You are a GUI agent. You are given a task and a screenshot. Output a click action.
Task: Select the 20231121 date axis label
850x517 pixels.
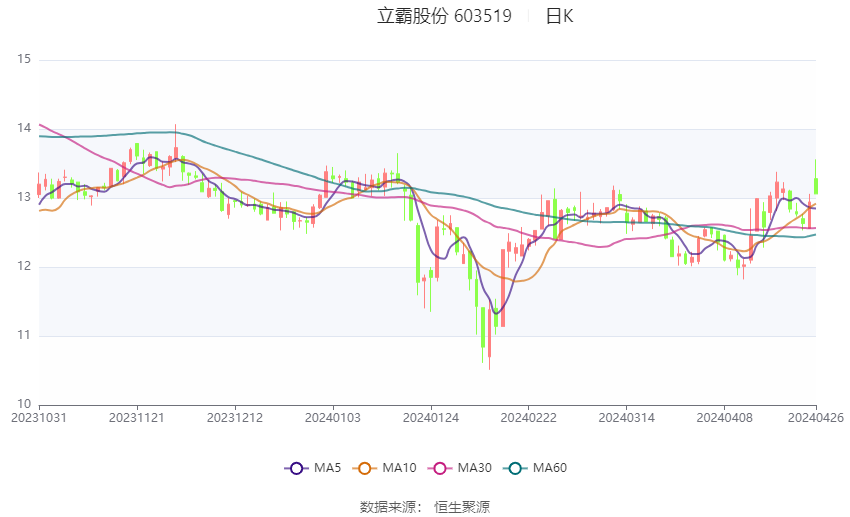tap(137, 418)
